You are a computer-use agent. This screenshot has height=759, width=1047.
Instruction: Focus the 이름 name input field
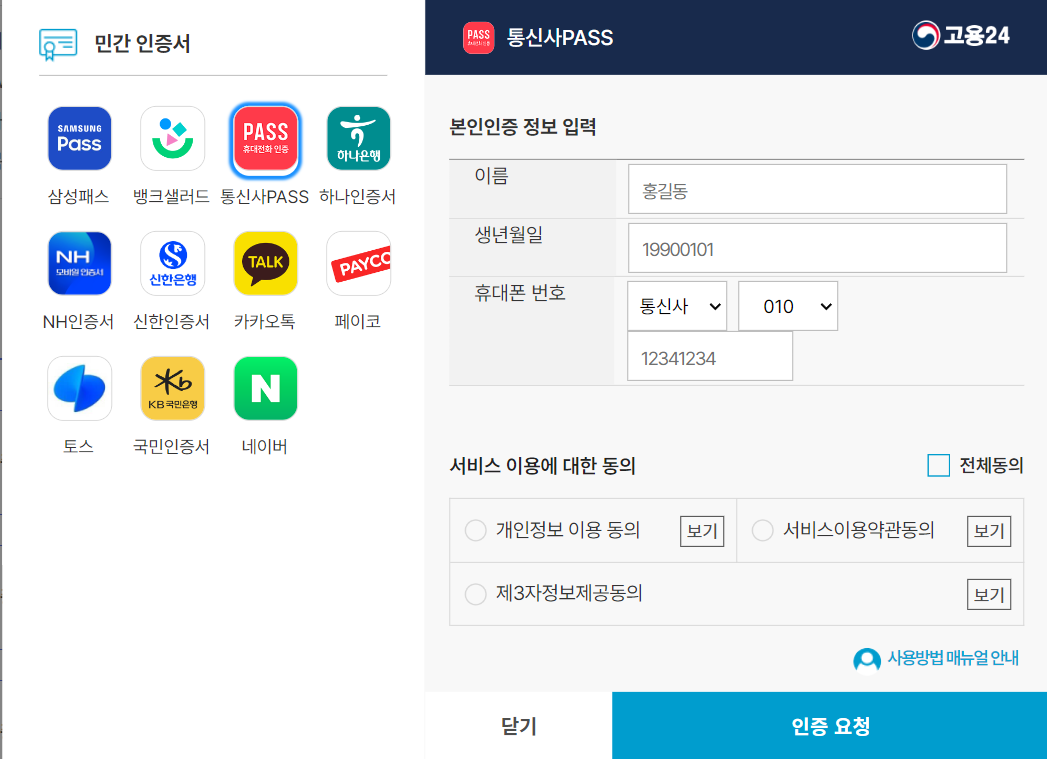pyautogui.click(x=817, y=189)
